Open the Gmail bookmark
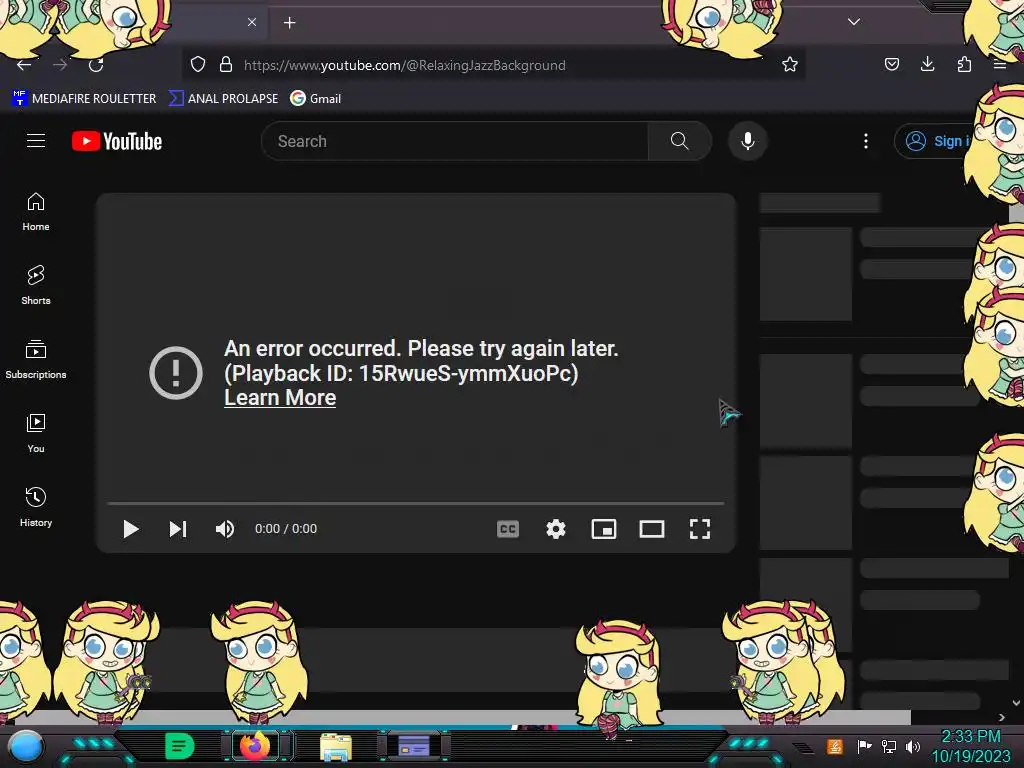Viewport: 1024px width, 768px height. click(x=316, y=99)
